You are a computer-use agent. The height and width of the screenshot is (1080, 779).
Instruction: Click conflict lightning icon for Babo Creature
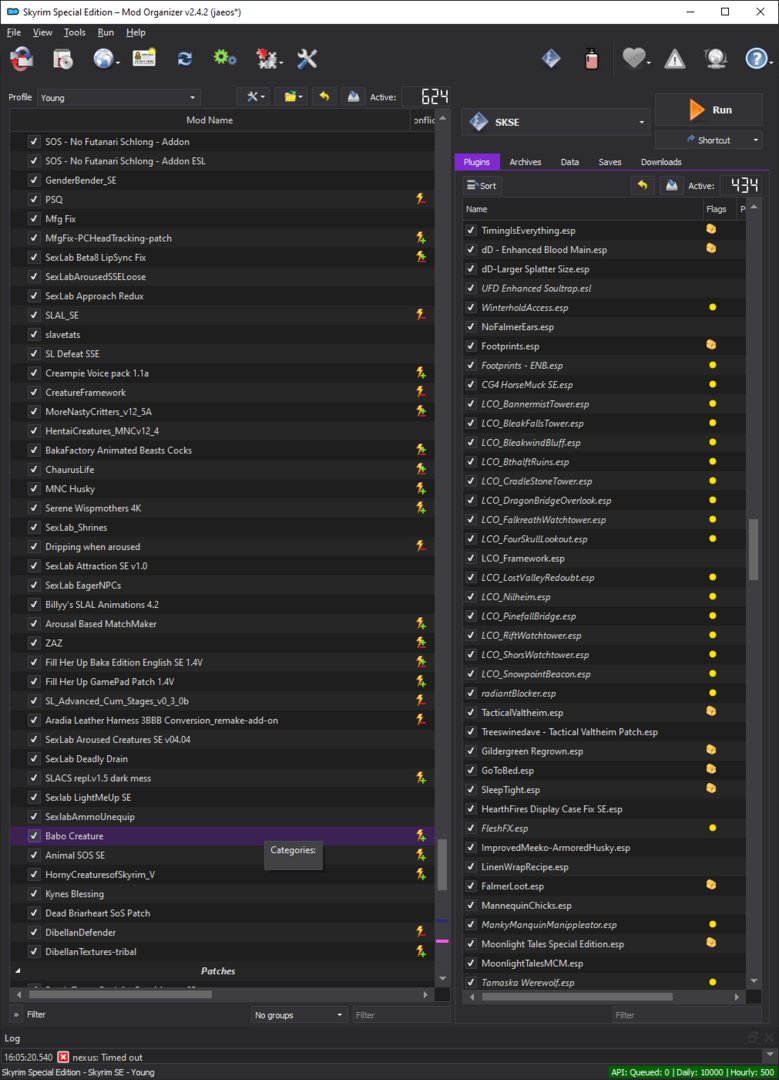[x=421, y=835]
